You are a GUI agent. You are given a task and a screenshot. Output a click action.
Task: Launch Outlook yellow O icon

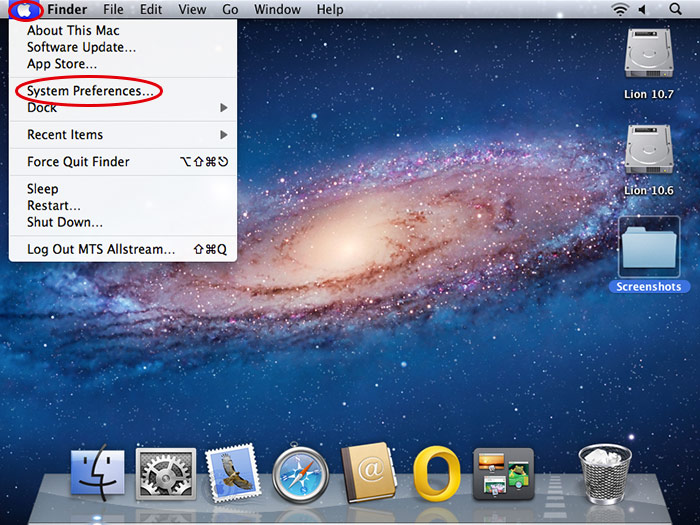[437, 474]
